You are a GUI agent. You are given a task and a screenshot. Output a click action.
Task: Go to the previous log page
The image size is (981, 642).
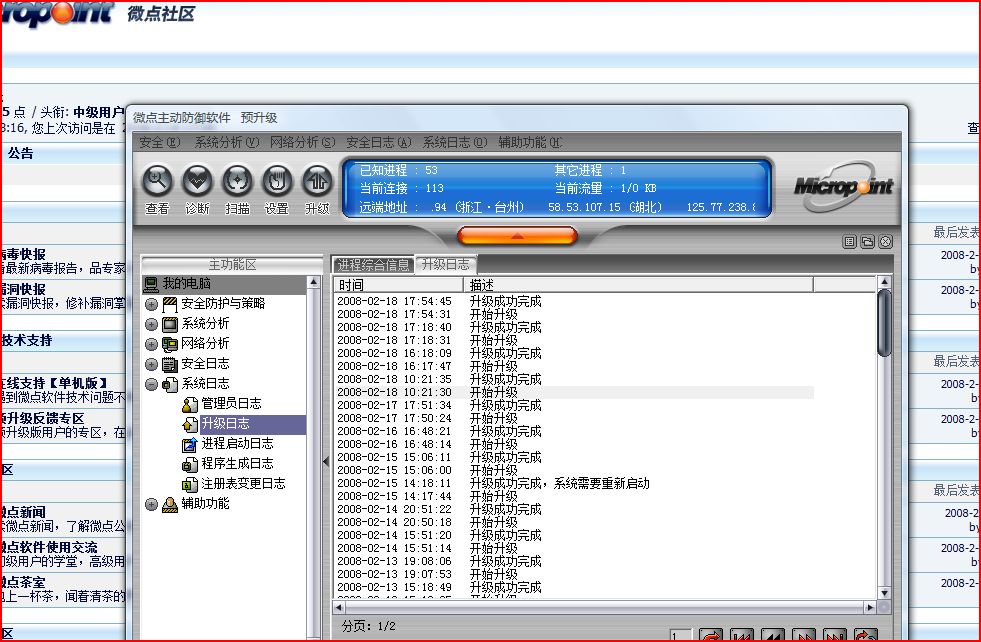(x=773, y=635)
